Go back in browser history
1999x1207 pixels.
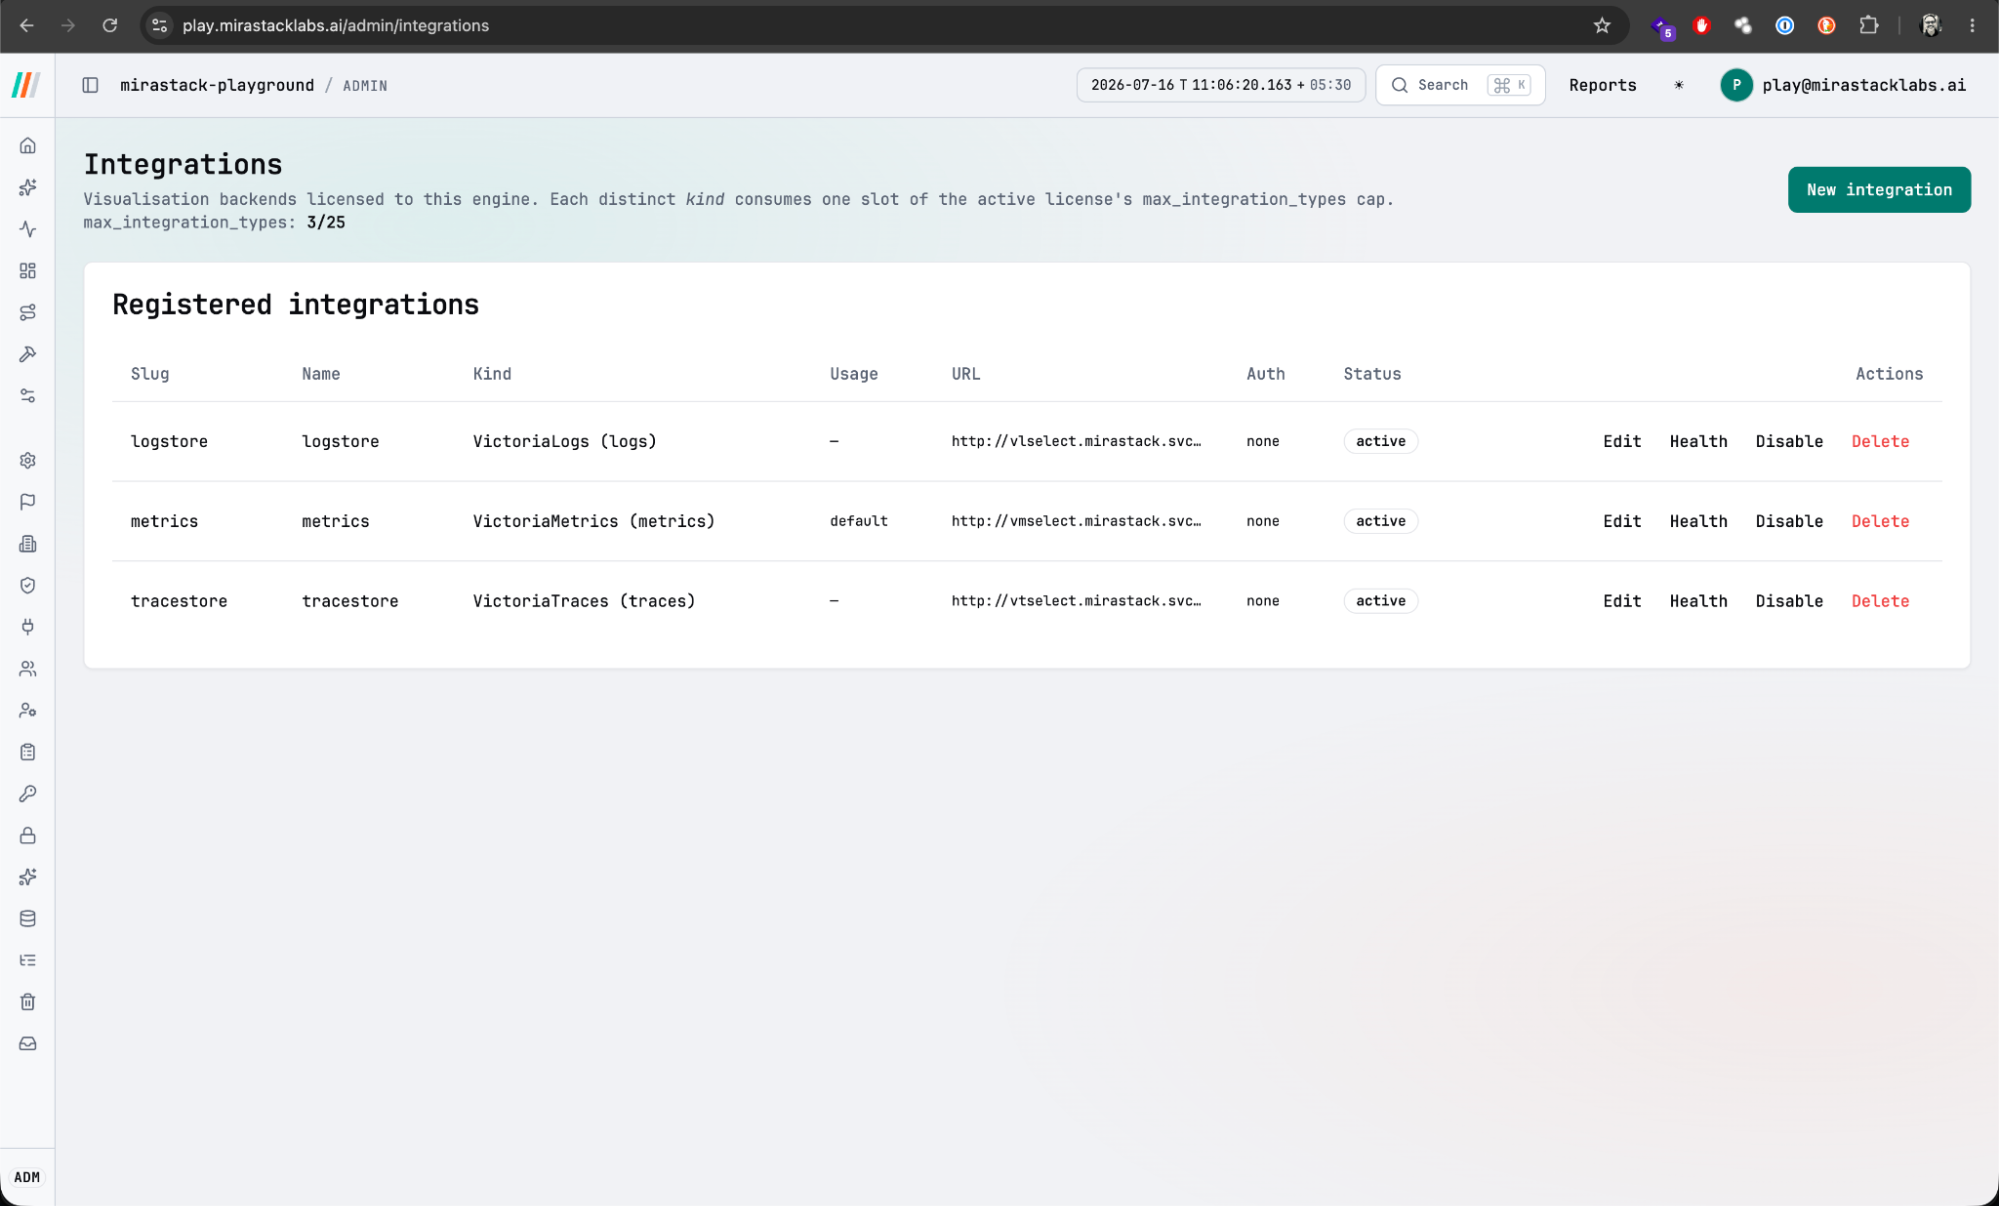tap(27, 26)
